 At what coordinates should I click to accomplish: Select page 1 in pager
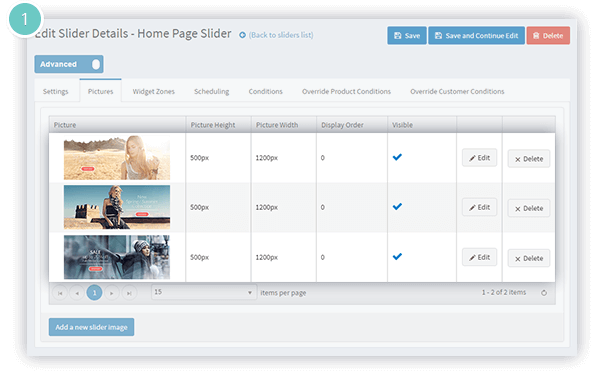tap(94, 293)
